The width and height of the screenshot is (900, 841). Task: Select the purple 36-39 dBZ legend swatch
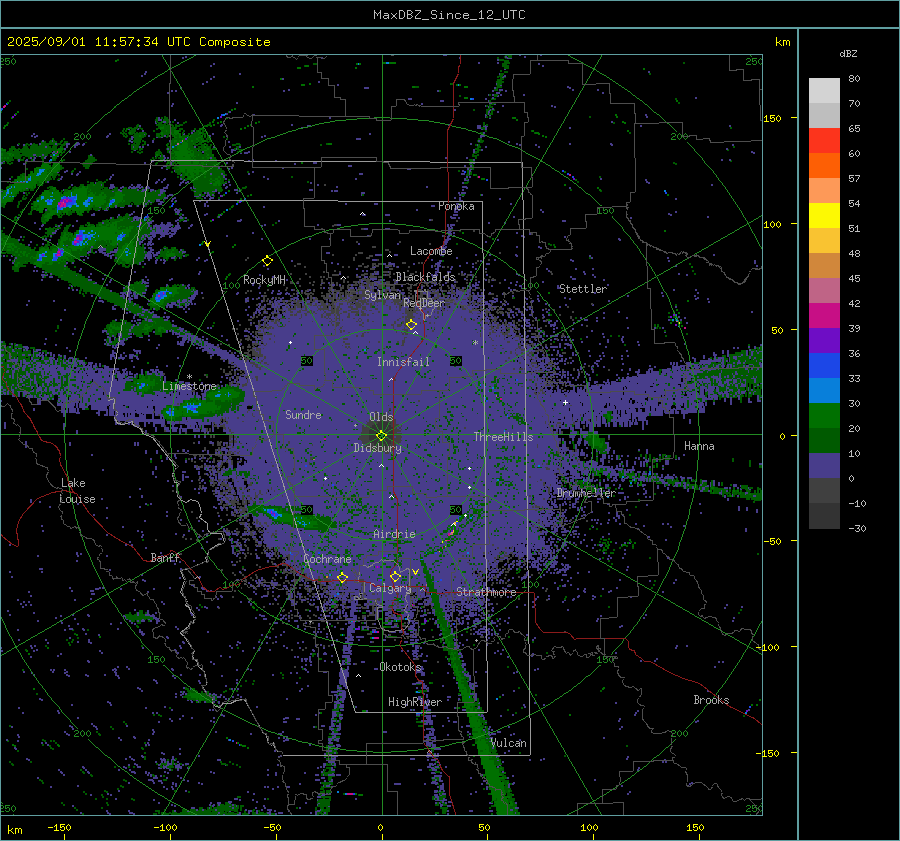click(824, 341)
